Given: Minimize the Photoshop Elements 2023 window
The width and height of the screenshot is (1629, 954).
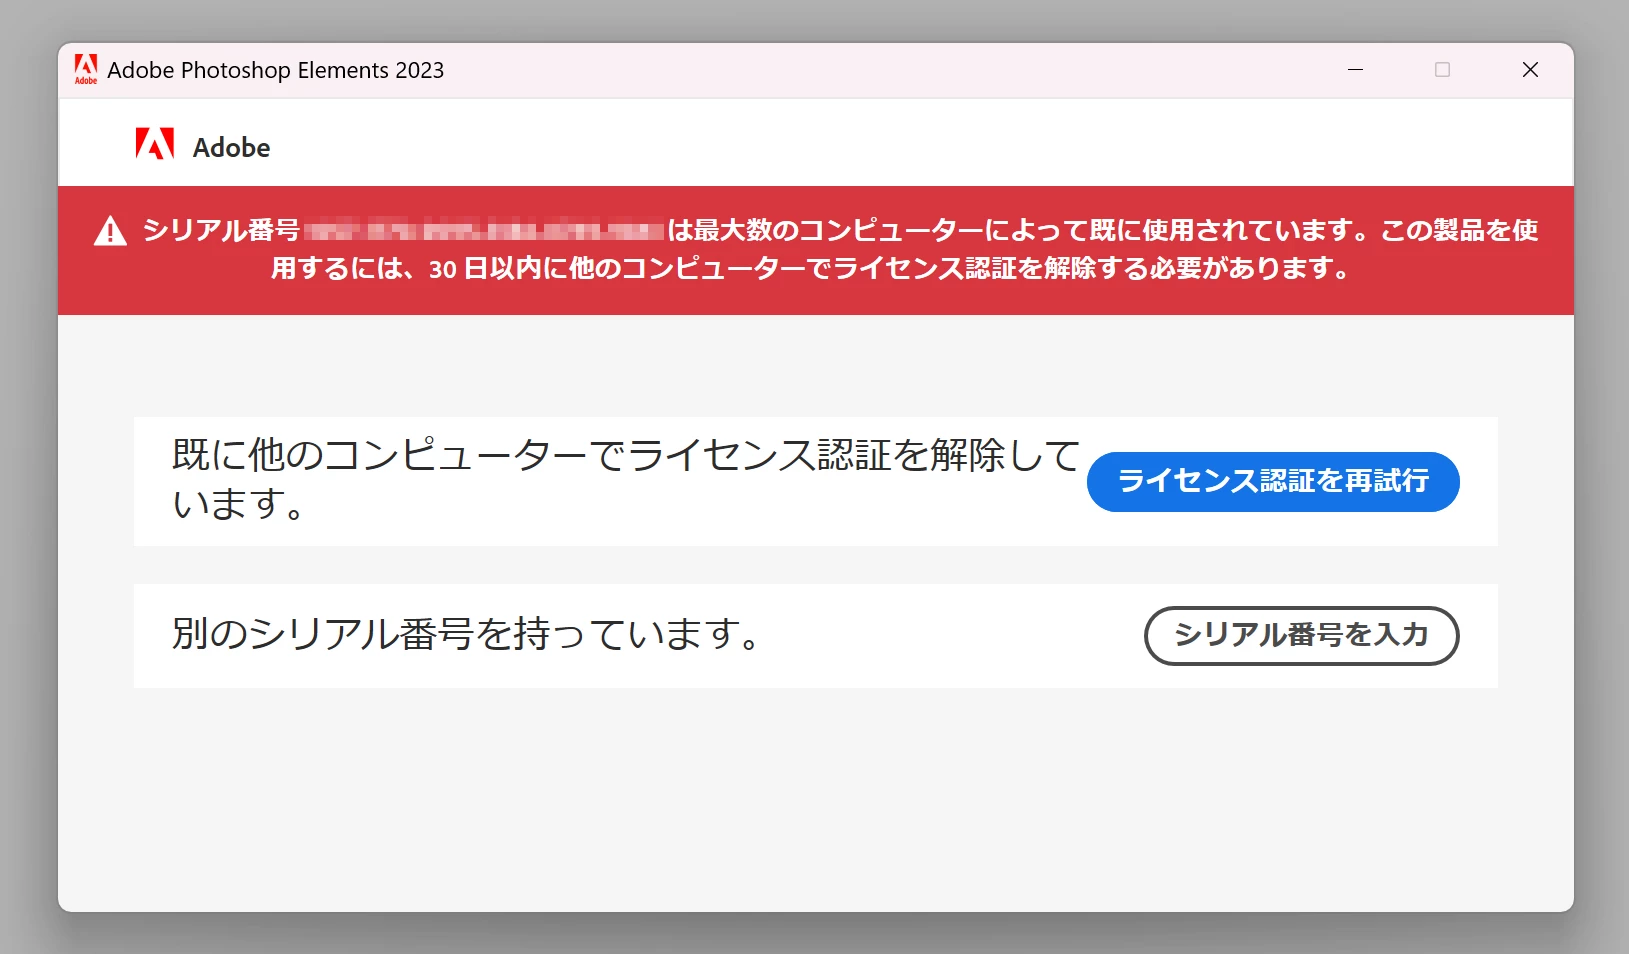Looking at the screenshot, I should 1356,70.
